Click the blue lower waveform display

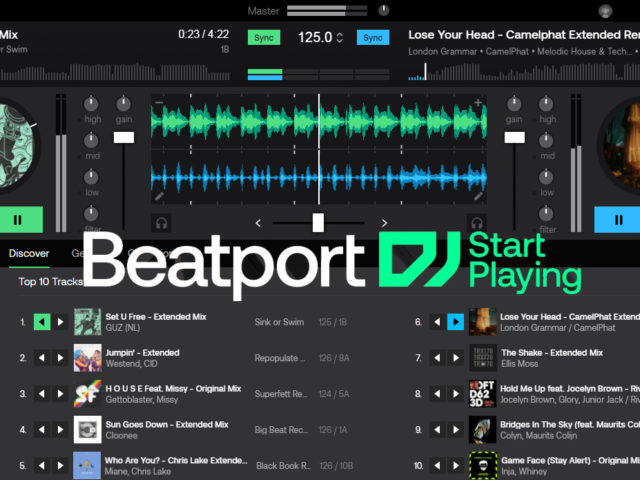[x=319, y=178]
